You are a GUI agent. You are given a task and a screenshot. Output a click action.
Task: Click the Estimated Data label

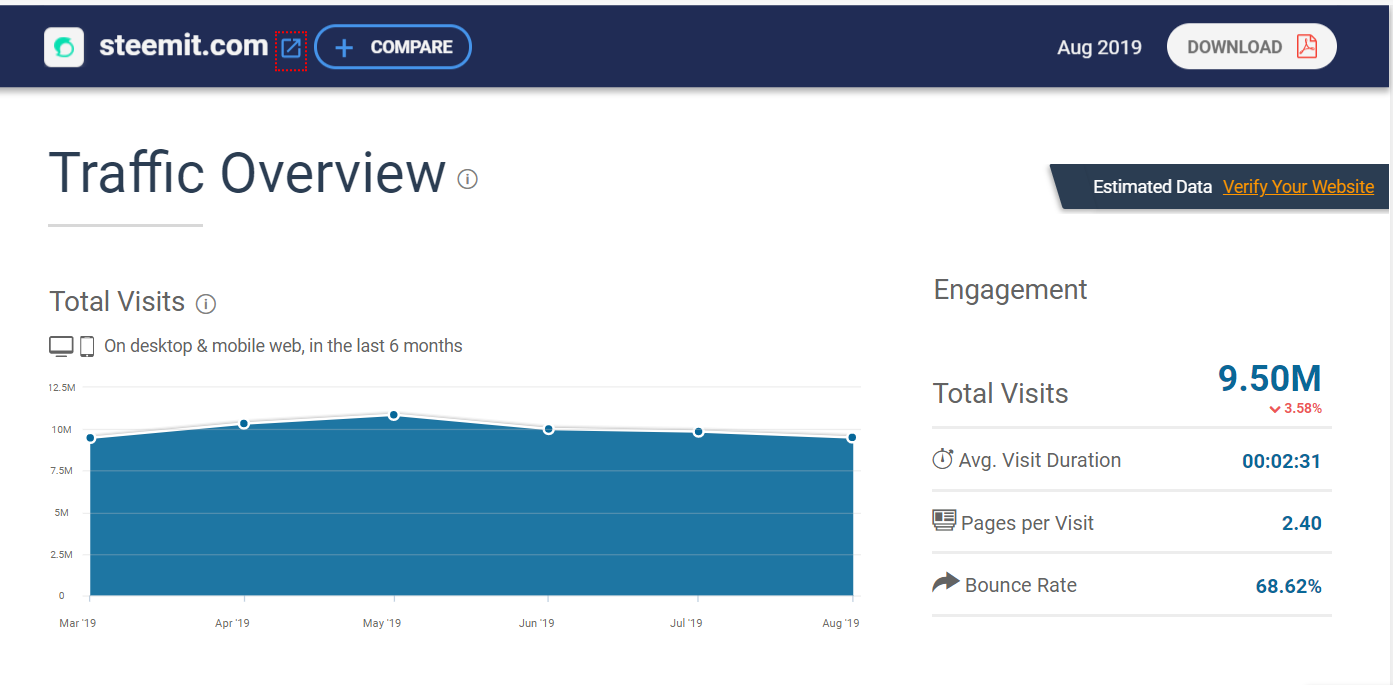pos(1152,187)
